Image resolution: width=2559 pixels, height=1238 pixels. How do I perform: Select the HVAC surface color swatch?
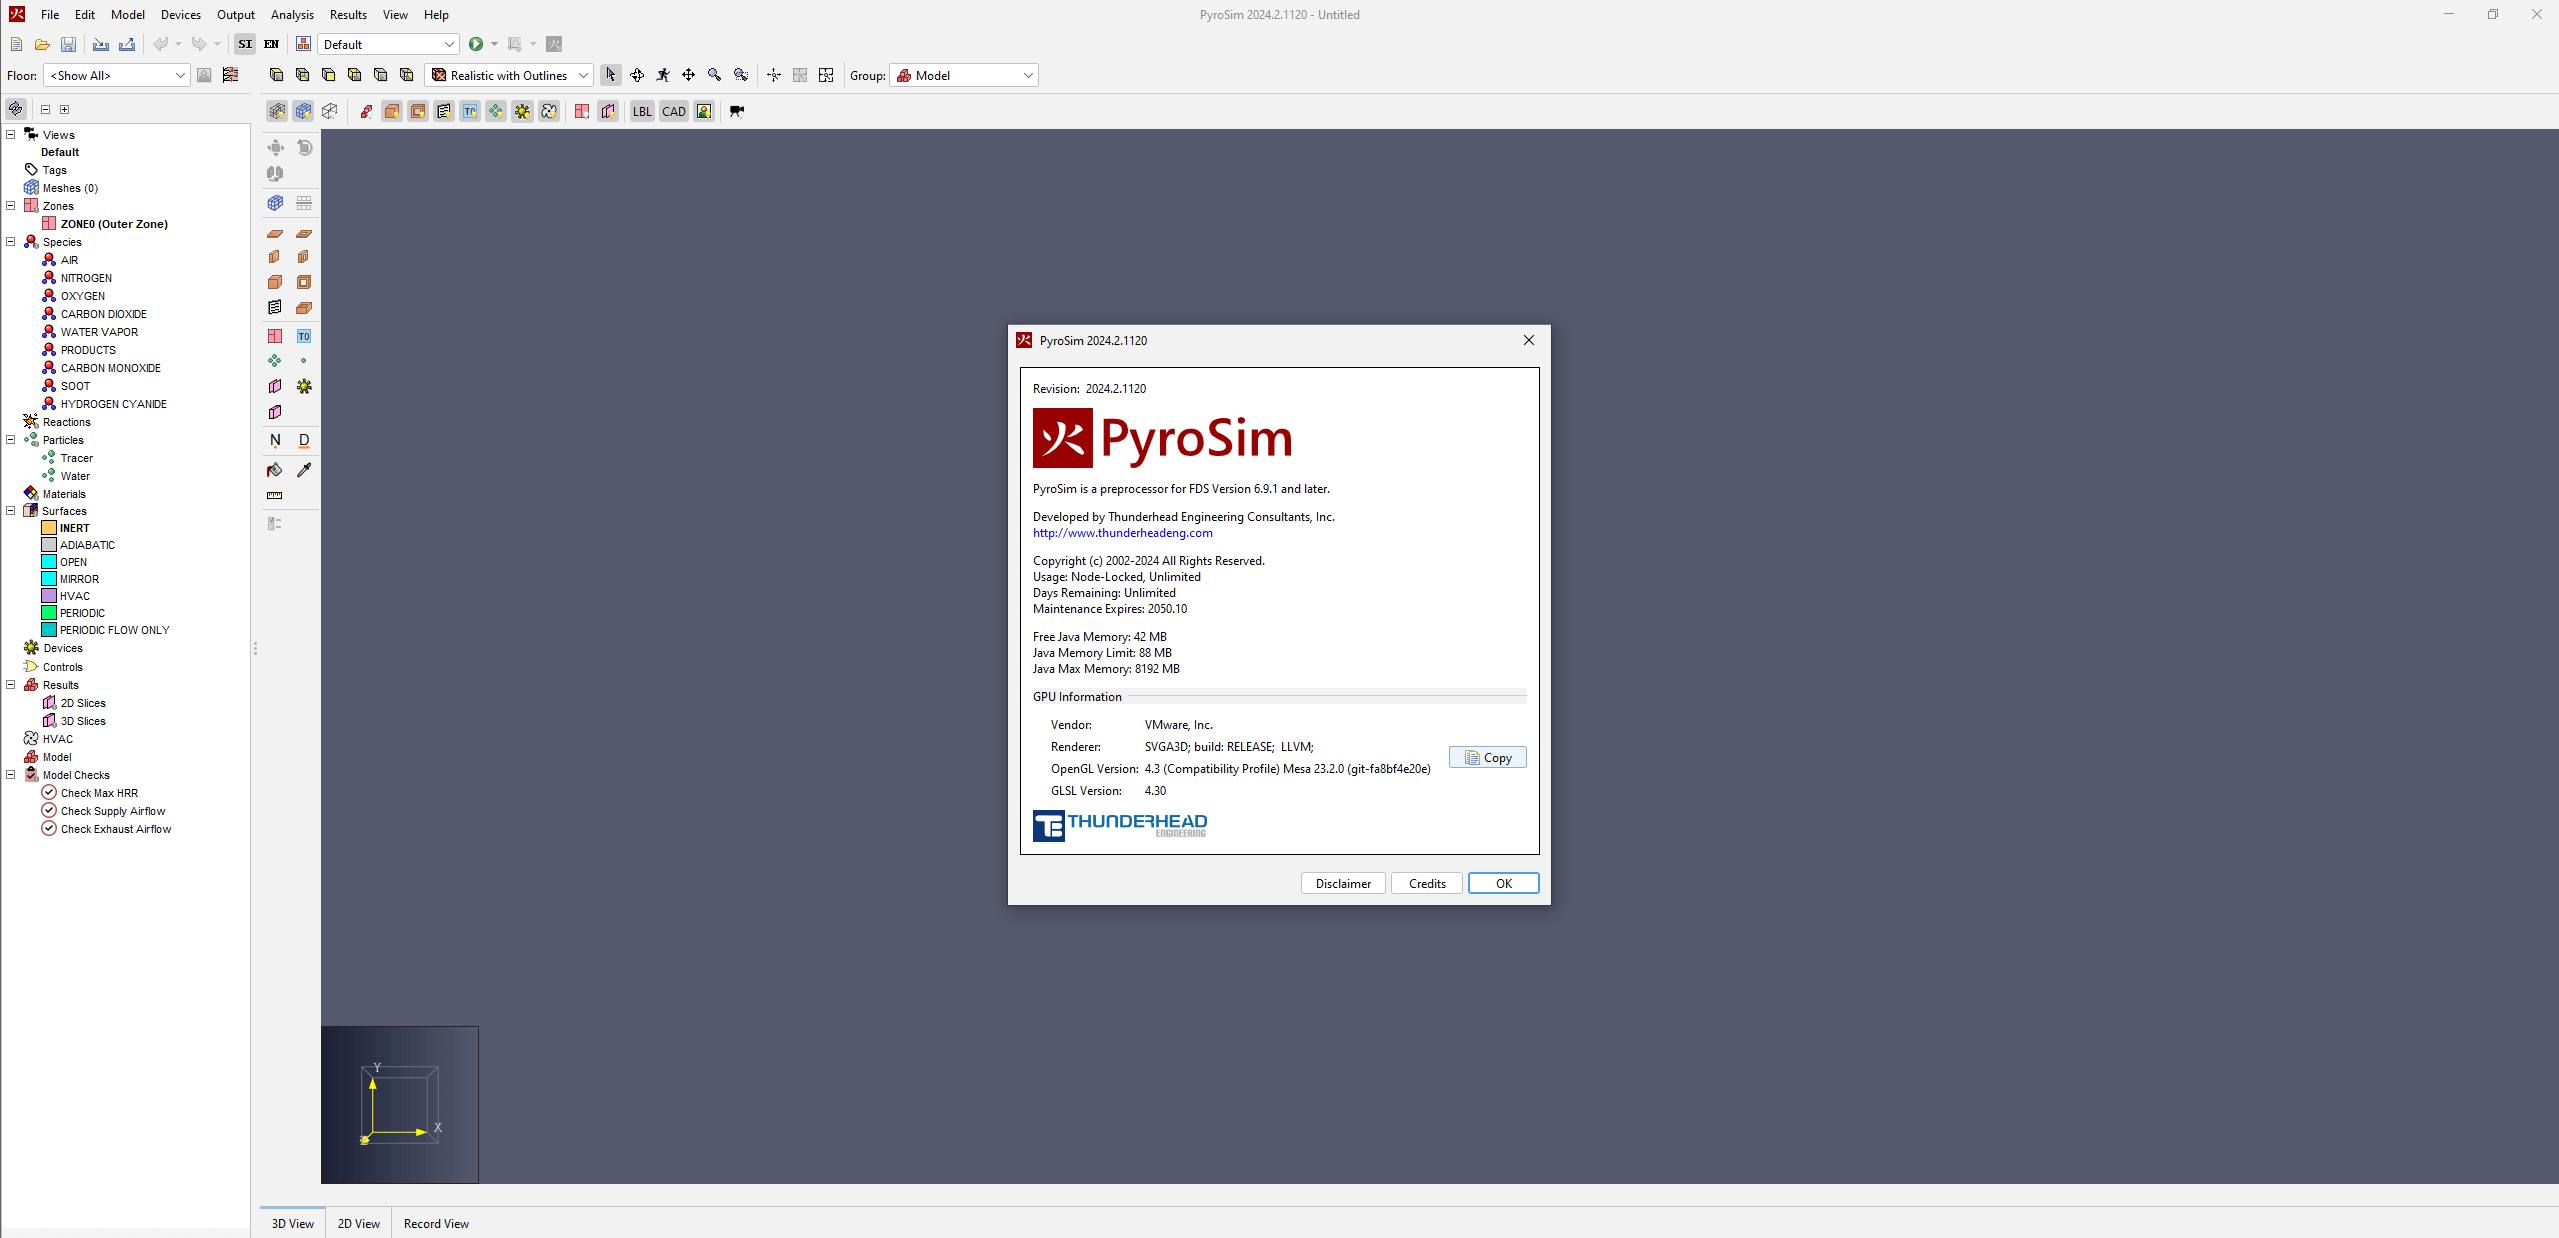49,596
